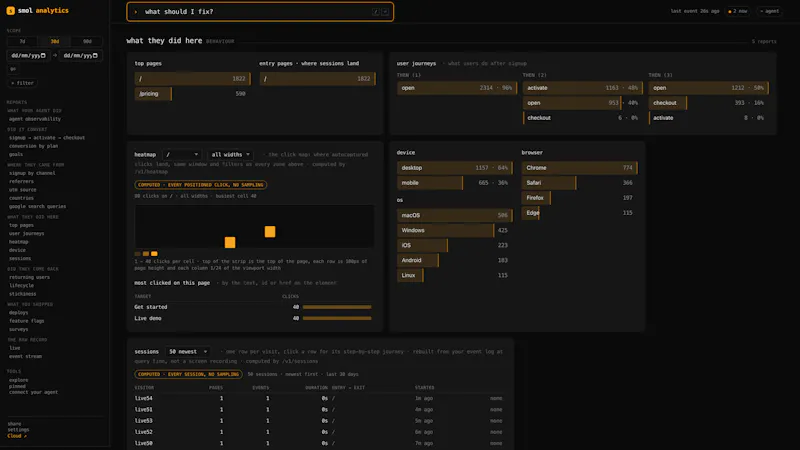Open feature flags in sidebar

coord(27,321)
